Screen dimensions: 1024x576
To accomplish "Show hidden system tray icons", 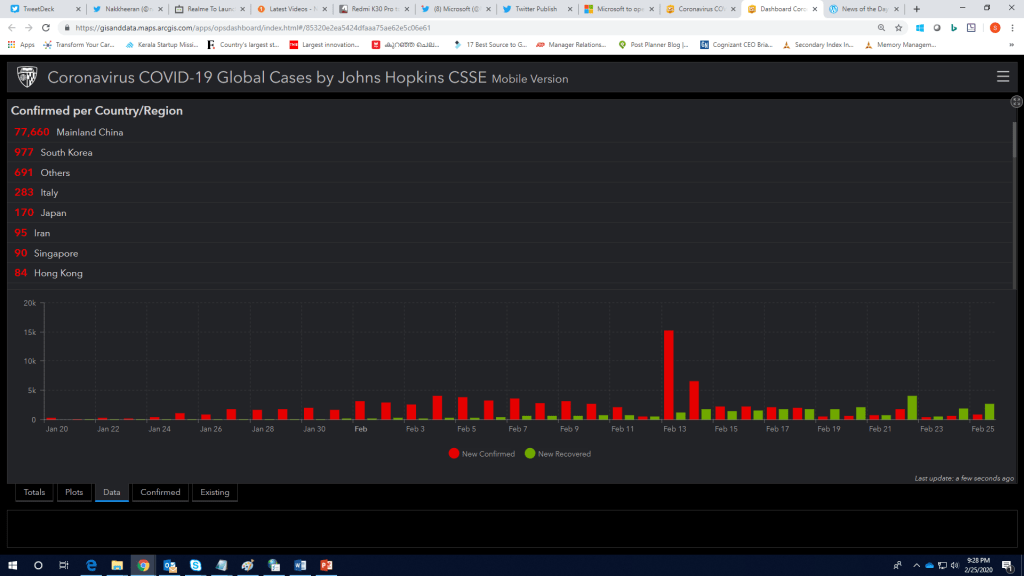I will 914,565.
